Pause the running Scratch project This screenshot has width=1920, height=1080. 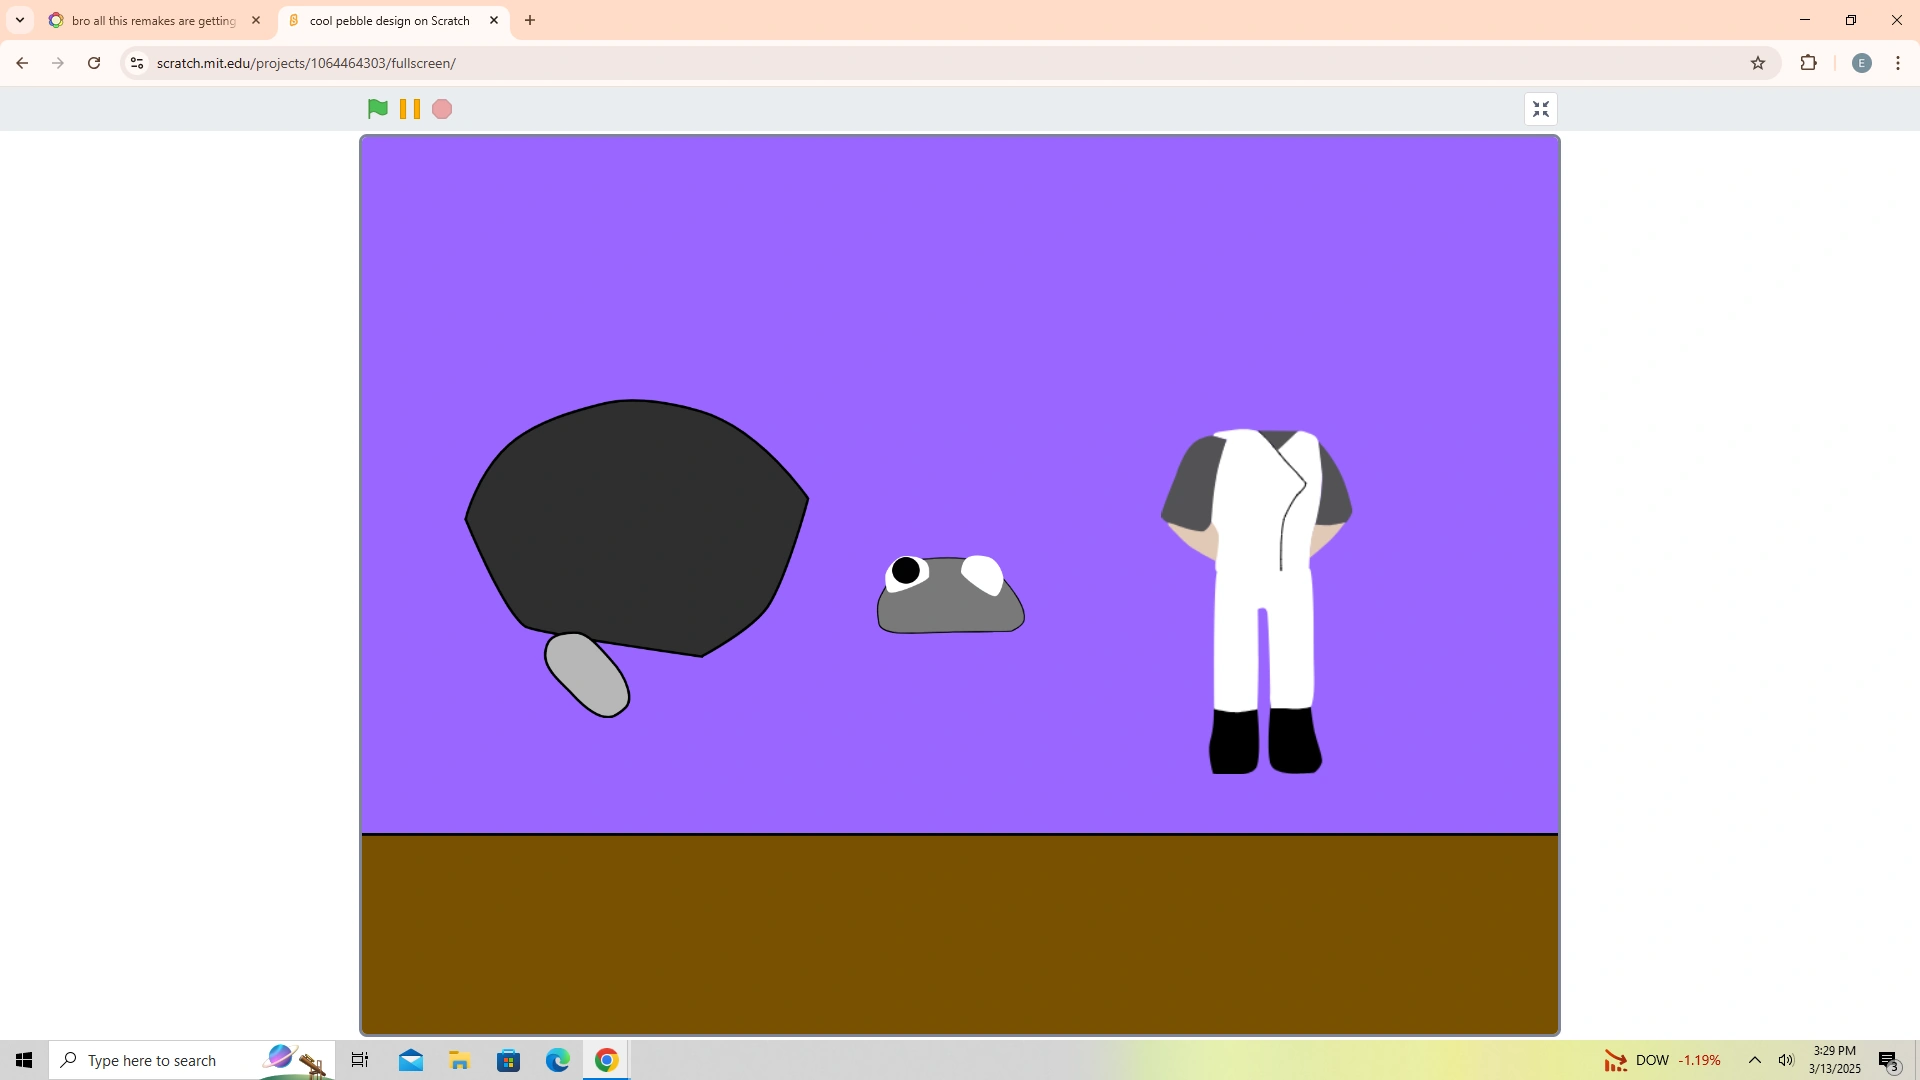pos(409,108)
